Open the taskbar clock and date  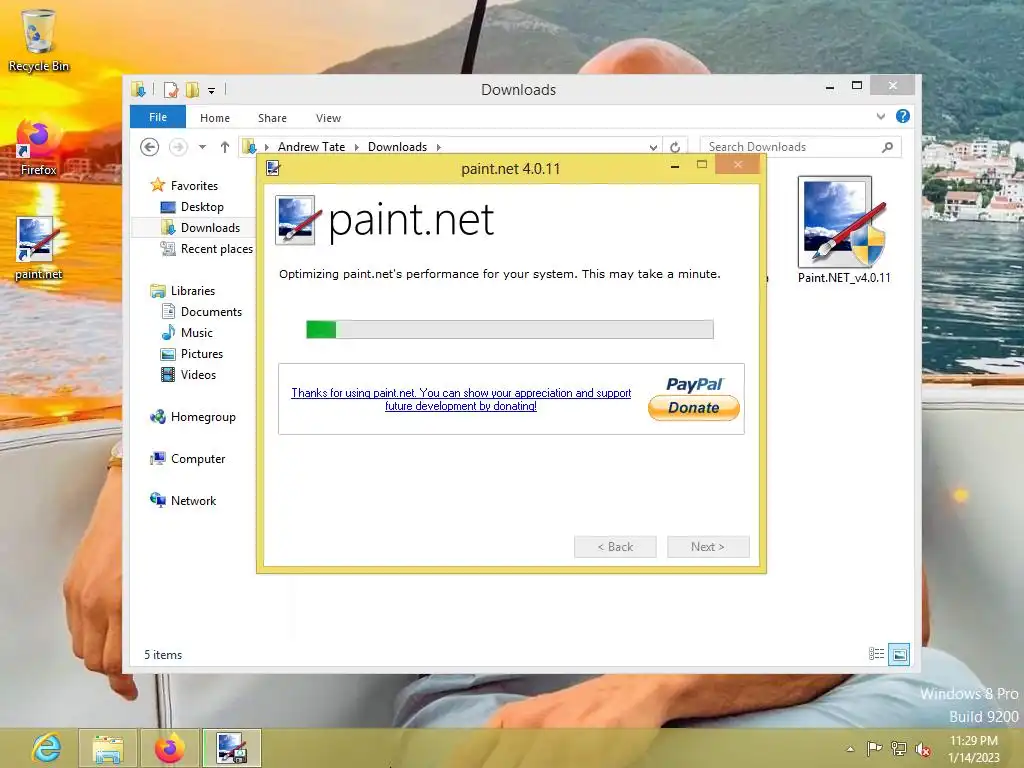pyautogui.click(x=974, y=748)
